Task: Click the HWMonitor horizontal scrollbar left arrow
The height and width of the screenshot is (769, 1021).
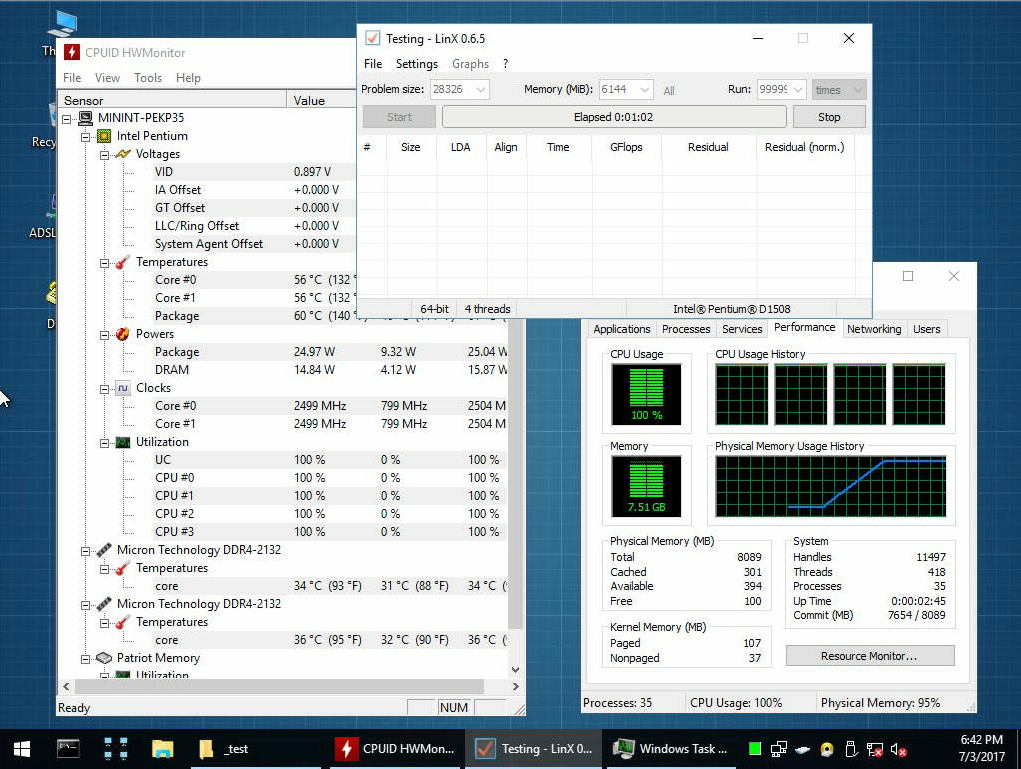Action: click(x=66, y=686)
